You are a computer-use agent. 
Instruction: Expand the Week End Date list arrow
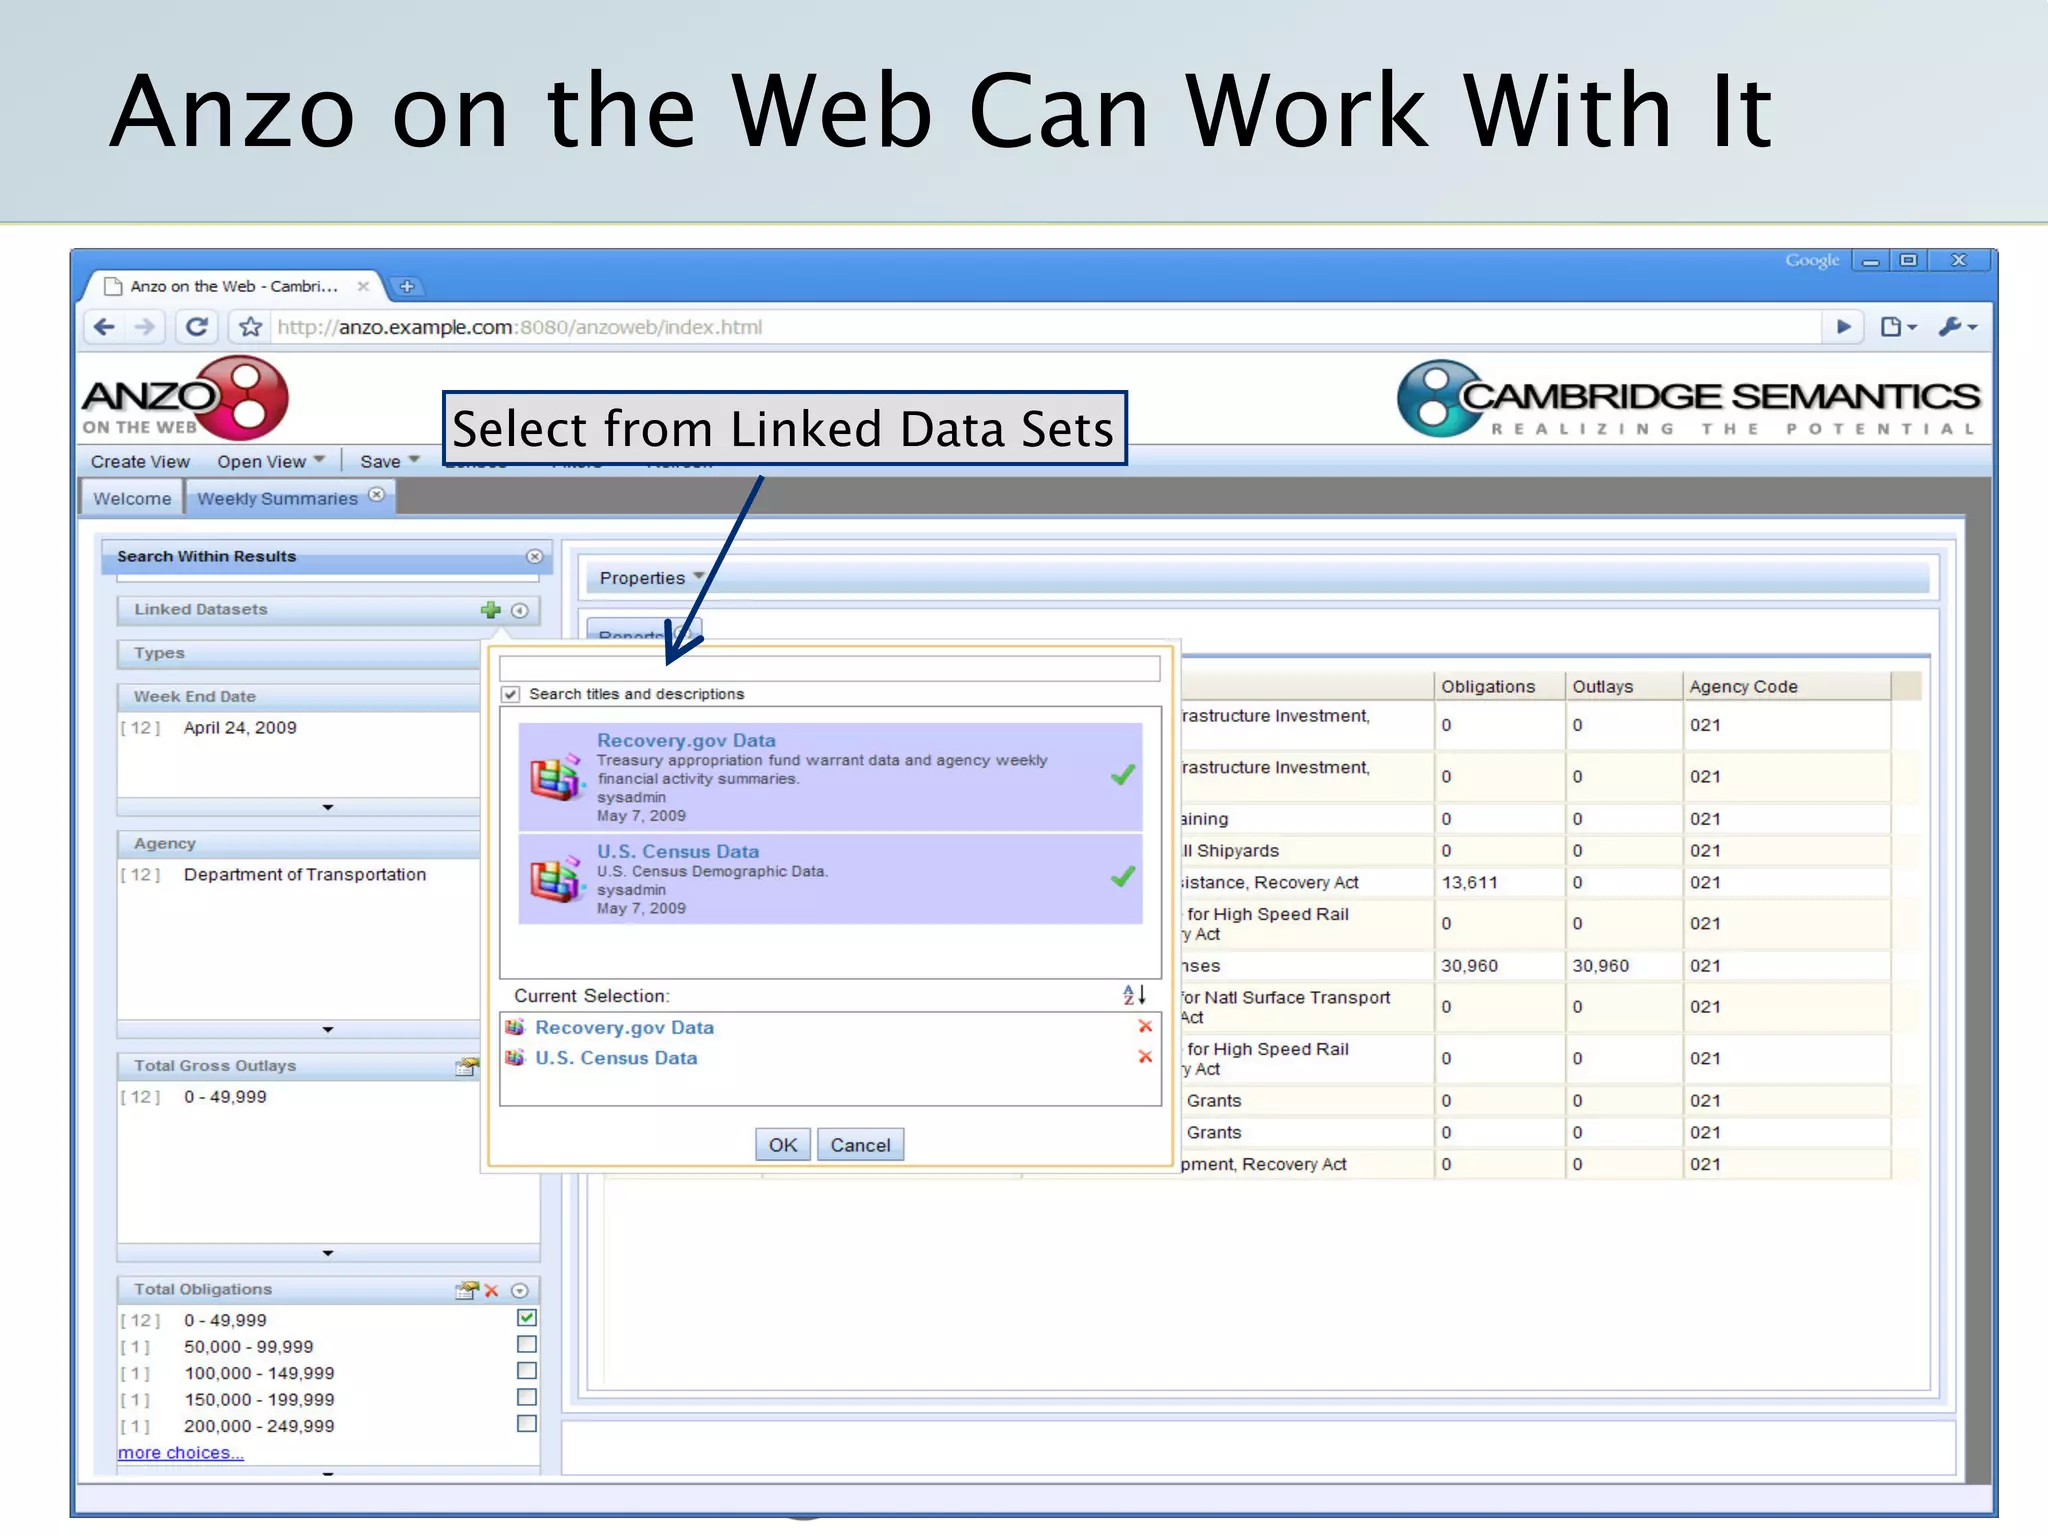328,807
